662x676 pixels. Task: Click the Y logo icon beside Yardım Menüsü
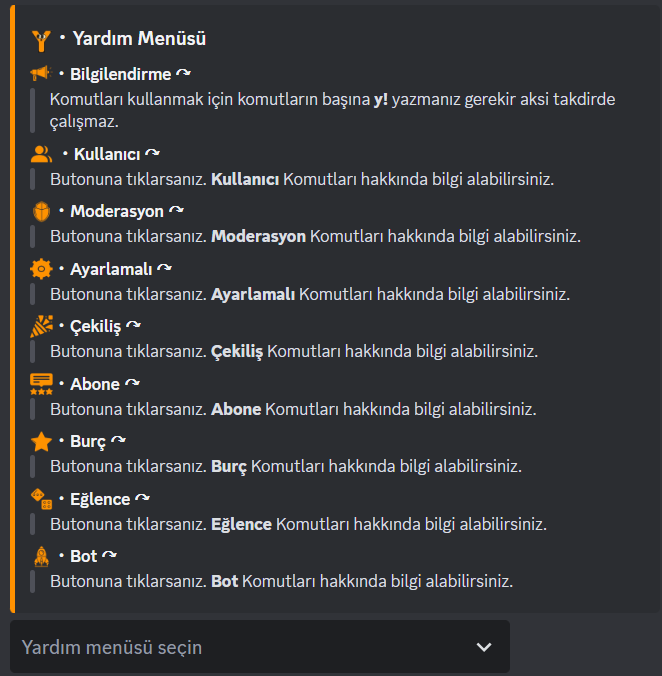click(41, 41)
